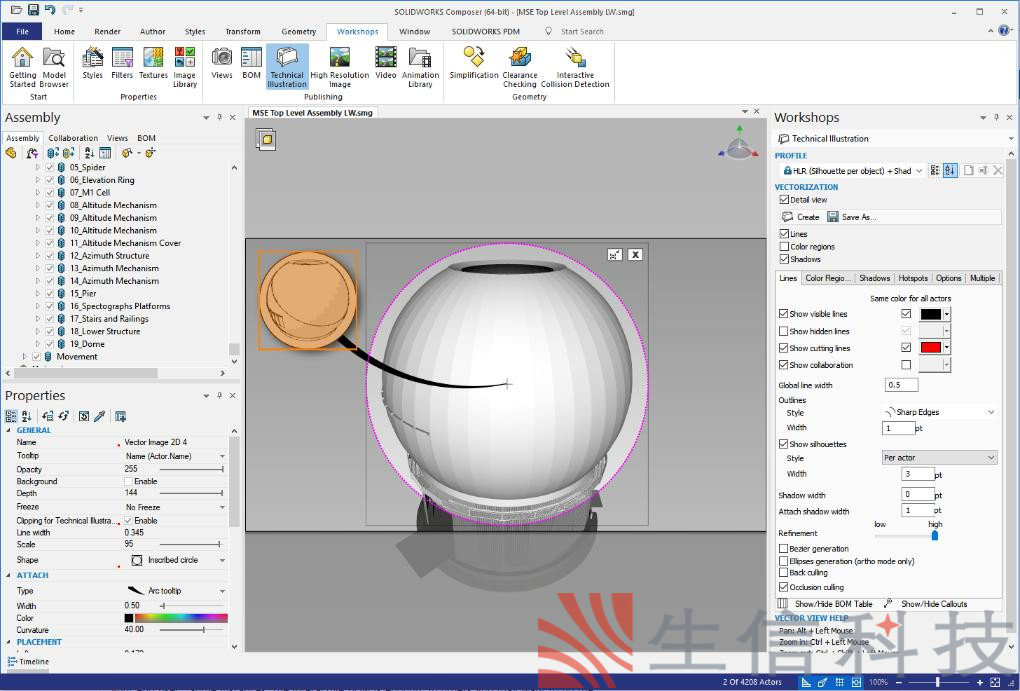Uncheck the Lines checkbox under Vectorization

point(784,234)
